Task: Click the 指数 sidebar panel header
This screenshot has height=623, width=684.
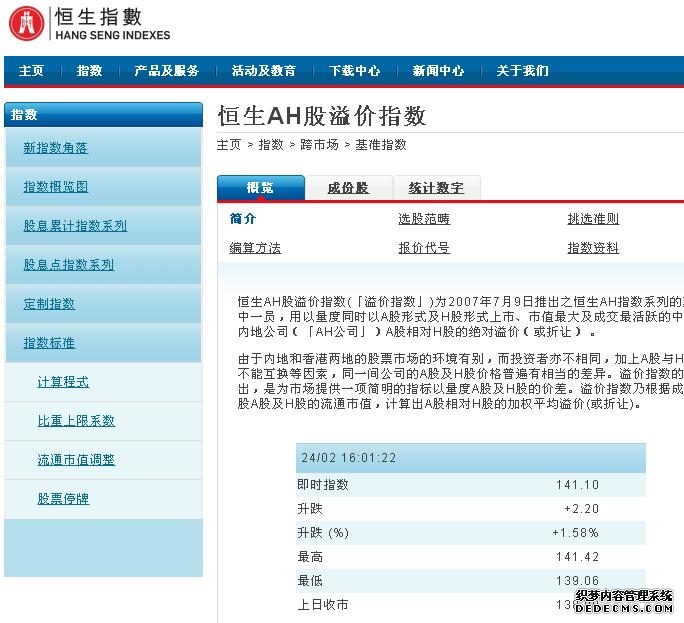Action: (x=103, y=115)
